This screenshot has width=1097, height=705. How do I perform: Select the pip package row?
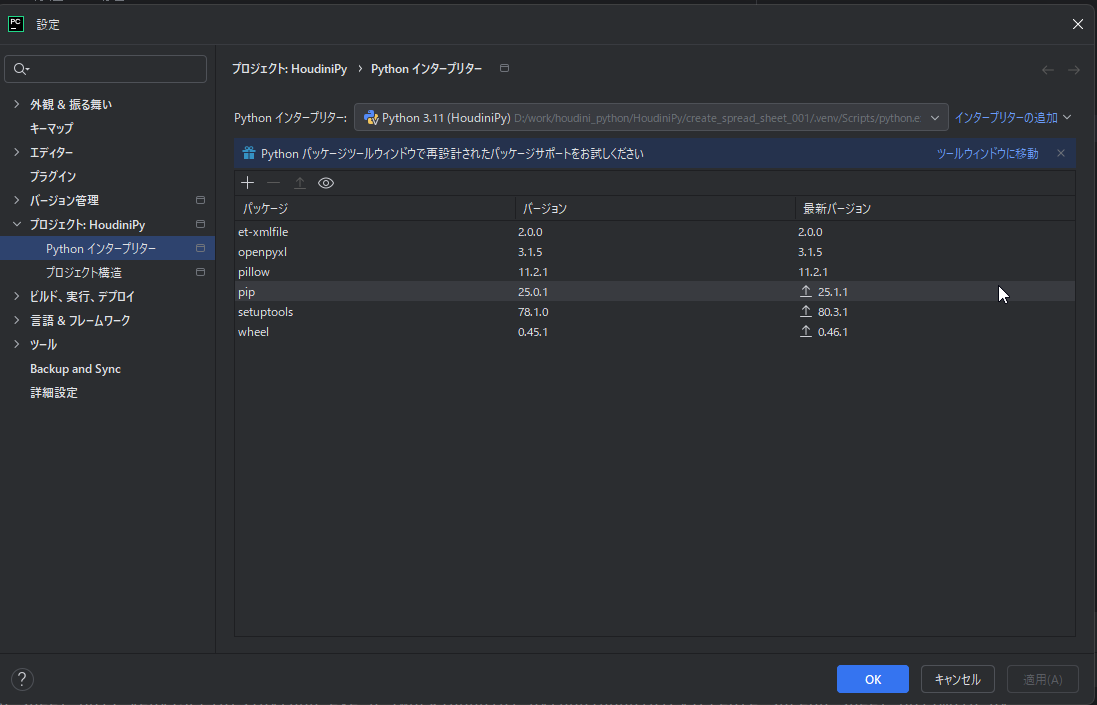pyautogui.click(x=654, y=292)
